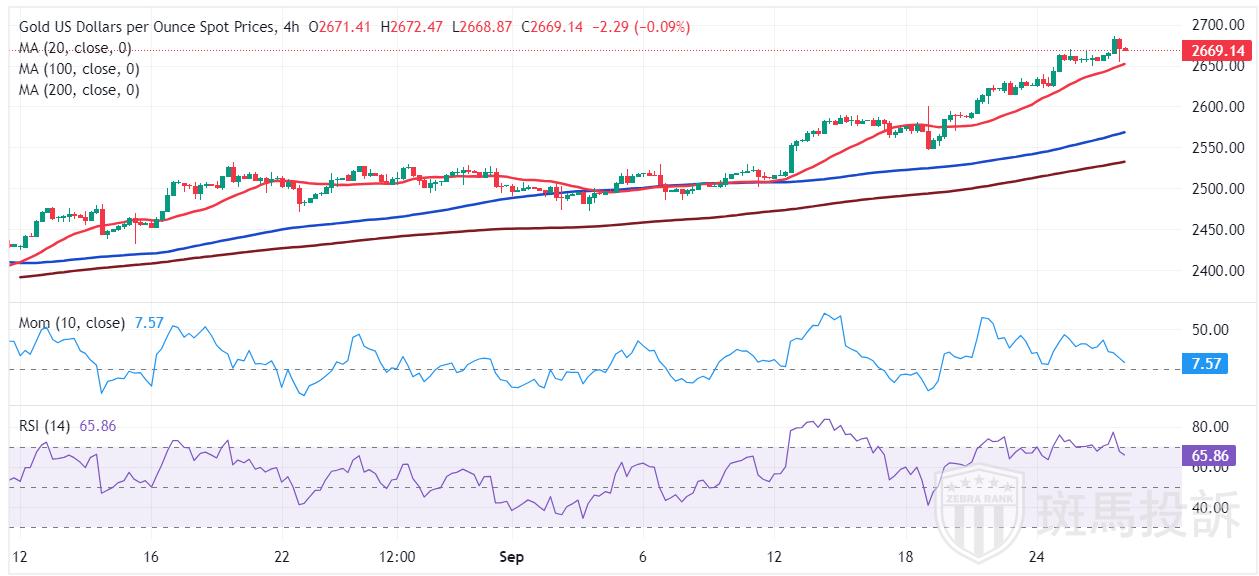The width and height of the screenshot is (1259, 576).
Task: Click the 80.00 RSI level label
Action: click(x=1212, y=426)
